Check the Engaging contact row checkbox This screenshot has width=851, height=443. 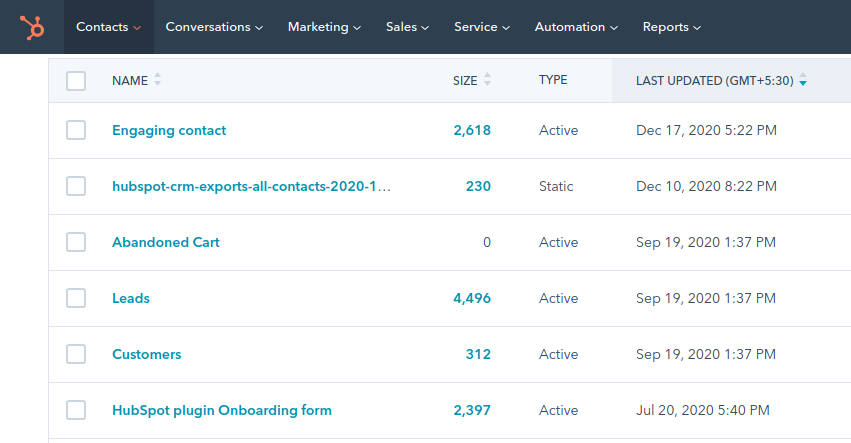76,130
